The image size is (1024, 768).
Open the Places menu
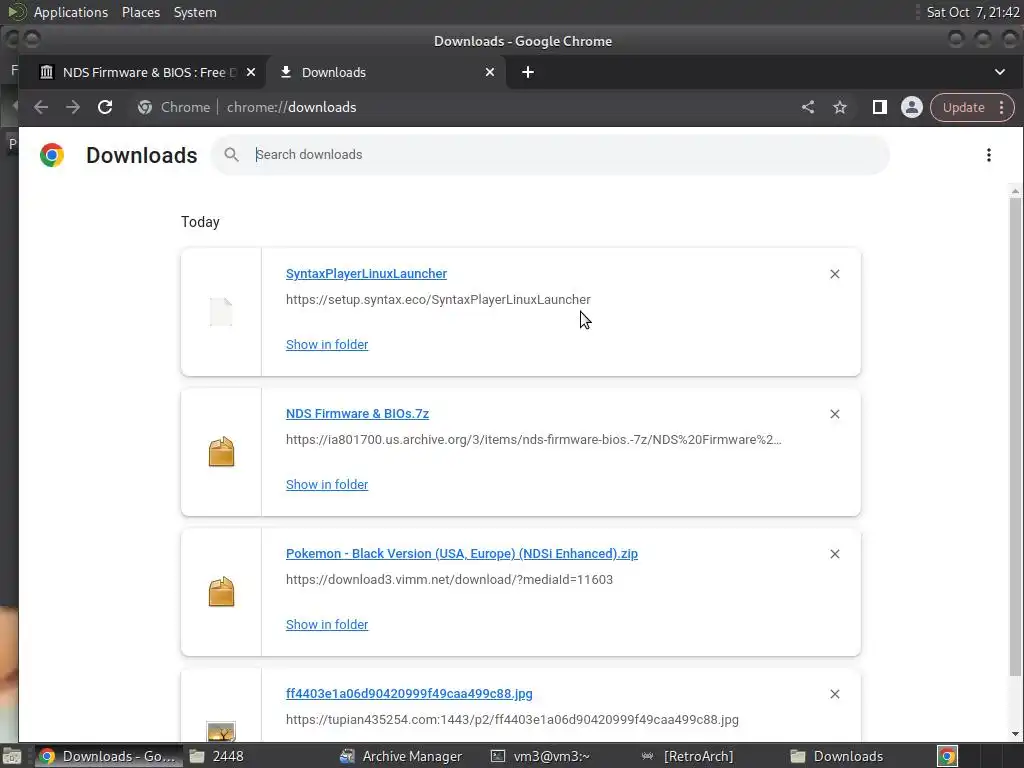(x=140, y=12)
